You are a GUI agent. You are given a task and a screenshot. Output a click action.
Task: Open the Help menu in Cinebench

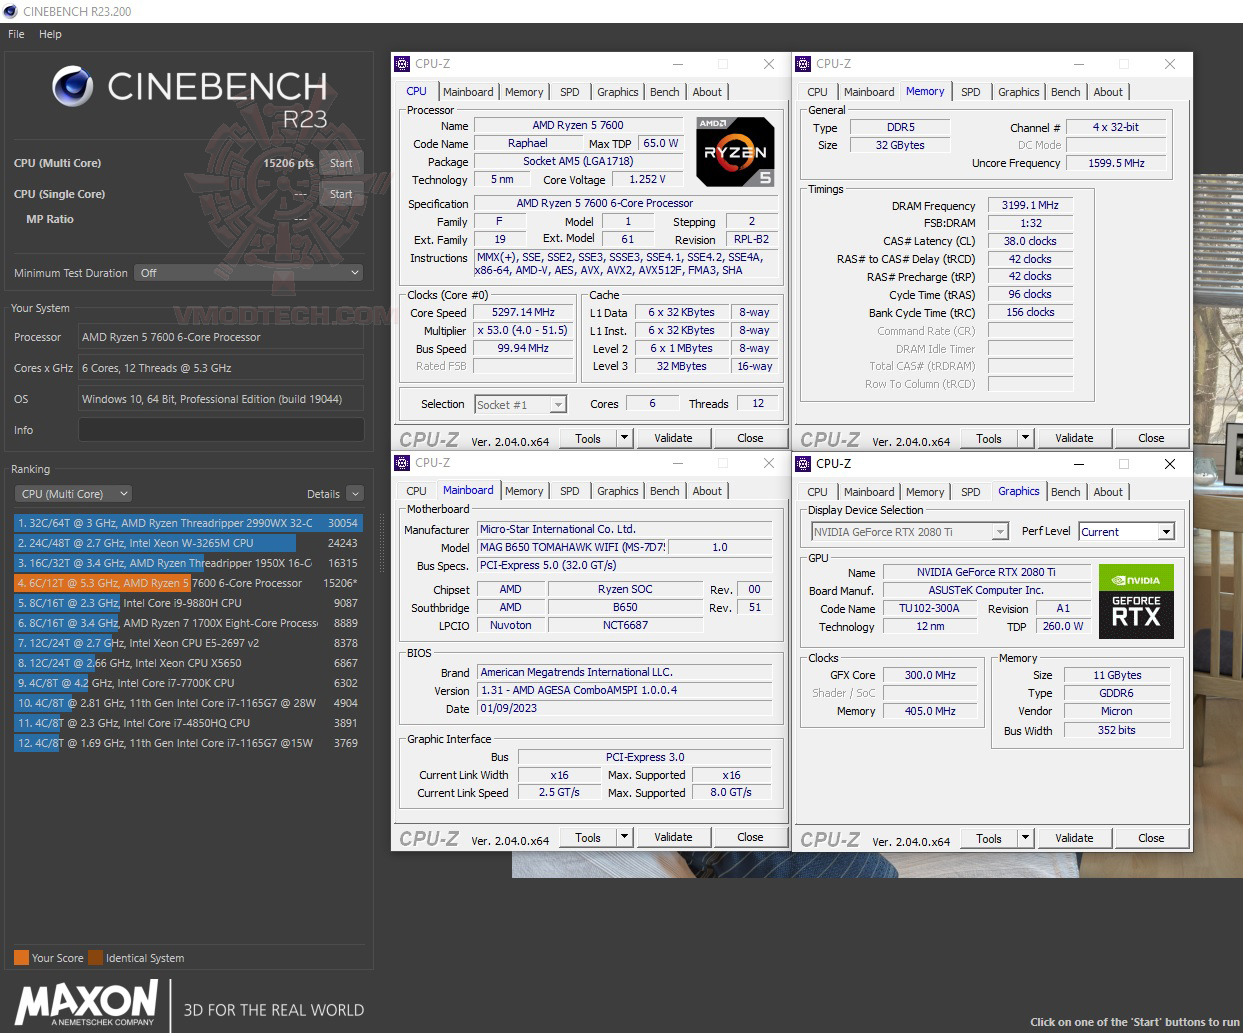(x=50, y=34)
